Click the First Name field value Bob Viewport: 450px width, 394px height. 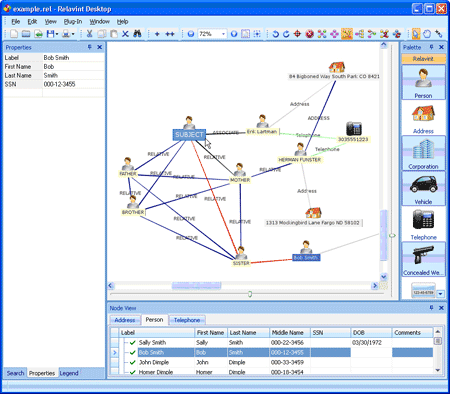click(x=74, y=67)
